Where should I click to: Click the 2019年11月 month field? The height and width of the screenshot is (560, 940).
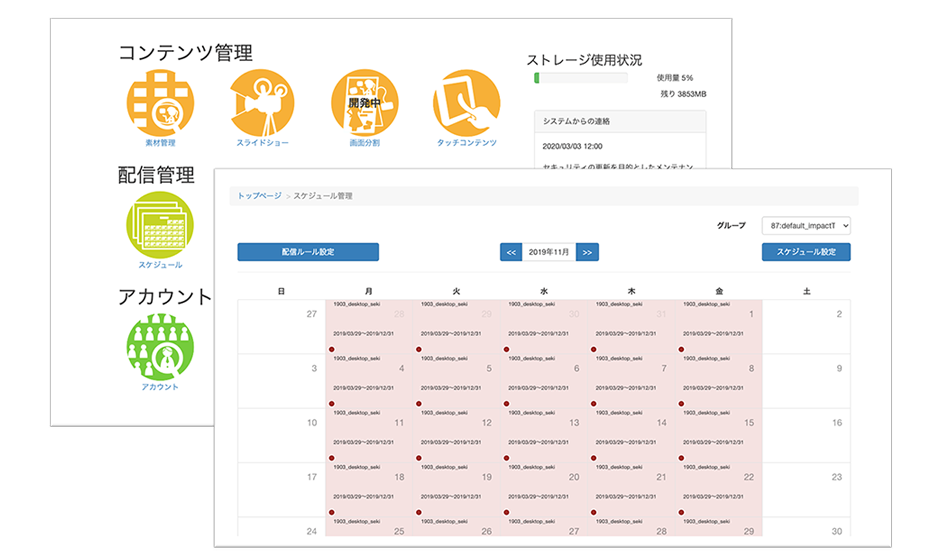(x=549, y=252)
